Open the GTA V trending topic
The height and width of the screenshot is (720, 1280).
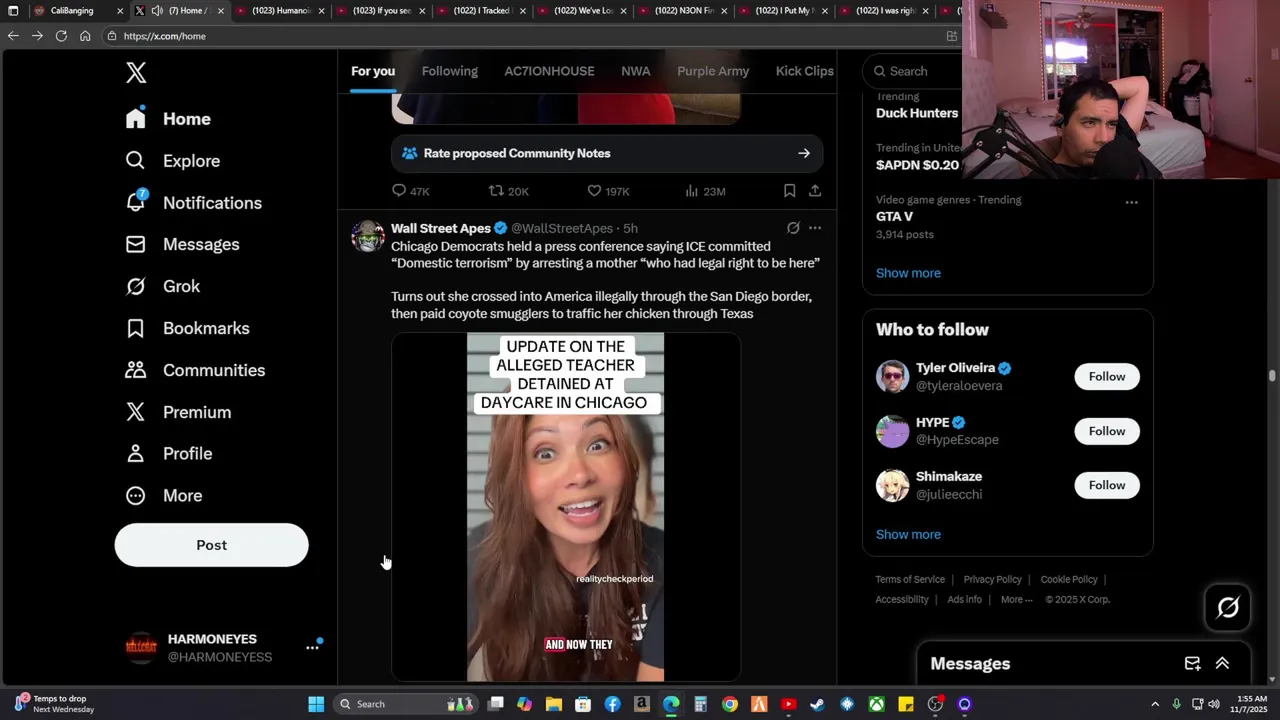tap(894, 216)
